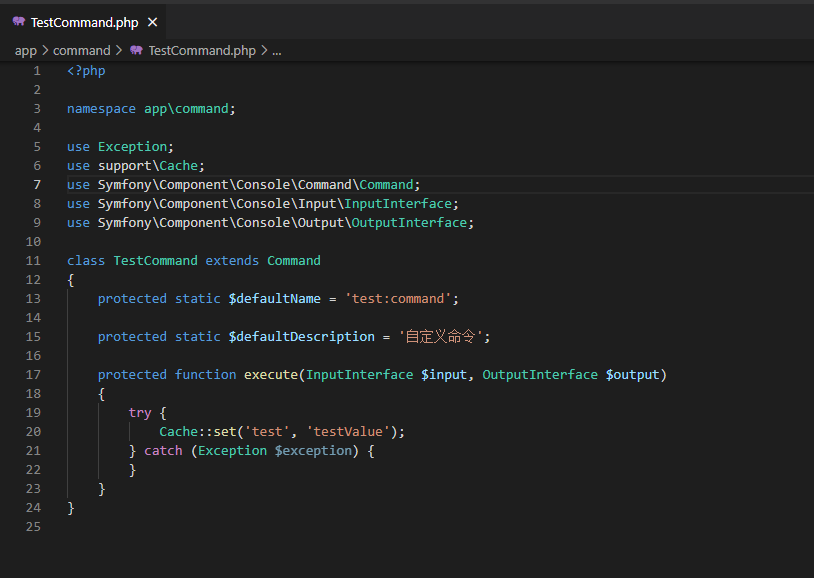Viewport: 814px width, 578px height.
Task: Click the 'test' string argument on line 20
Action: tap(267, 432)
